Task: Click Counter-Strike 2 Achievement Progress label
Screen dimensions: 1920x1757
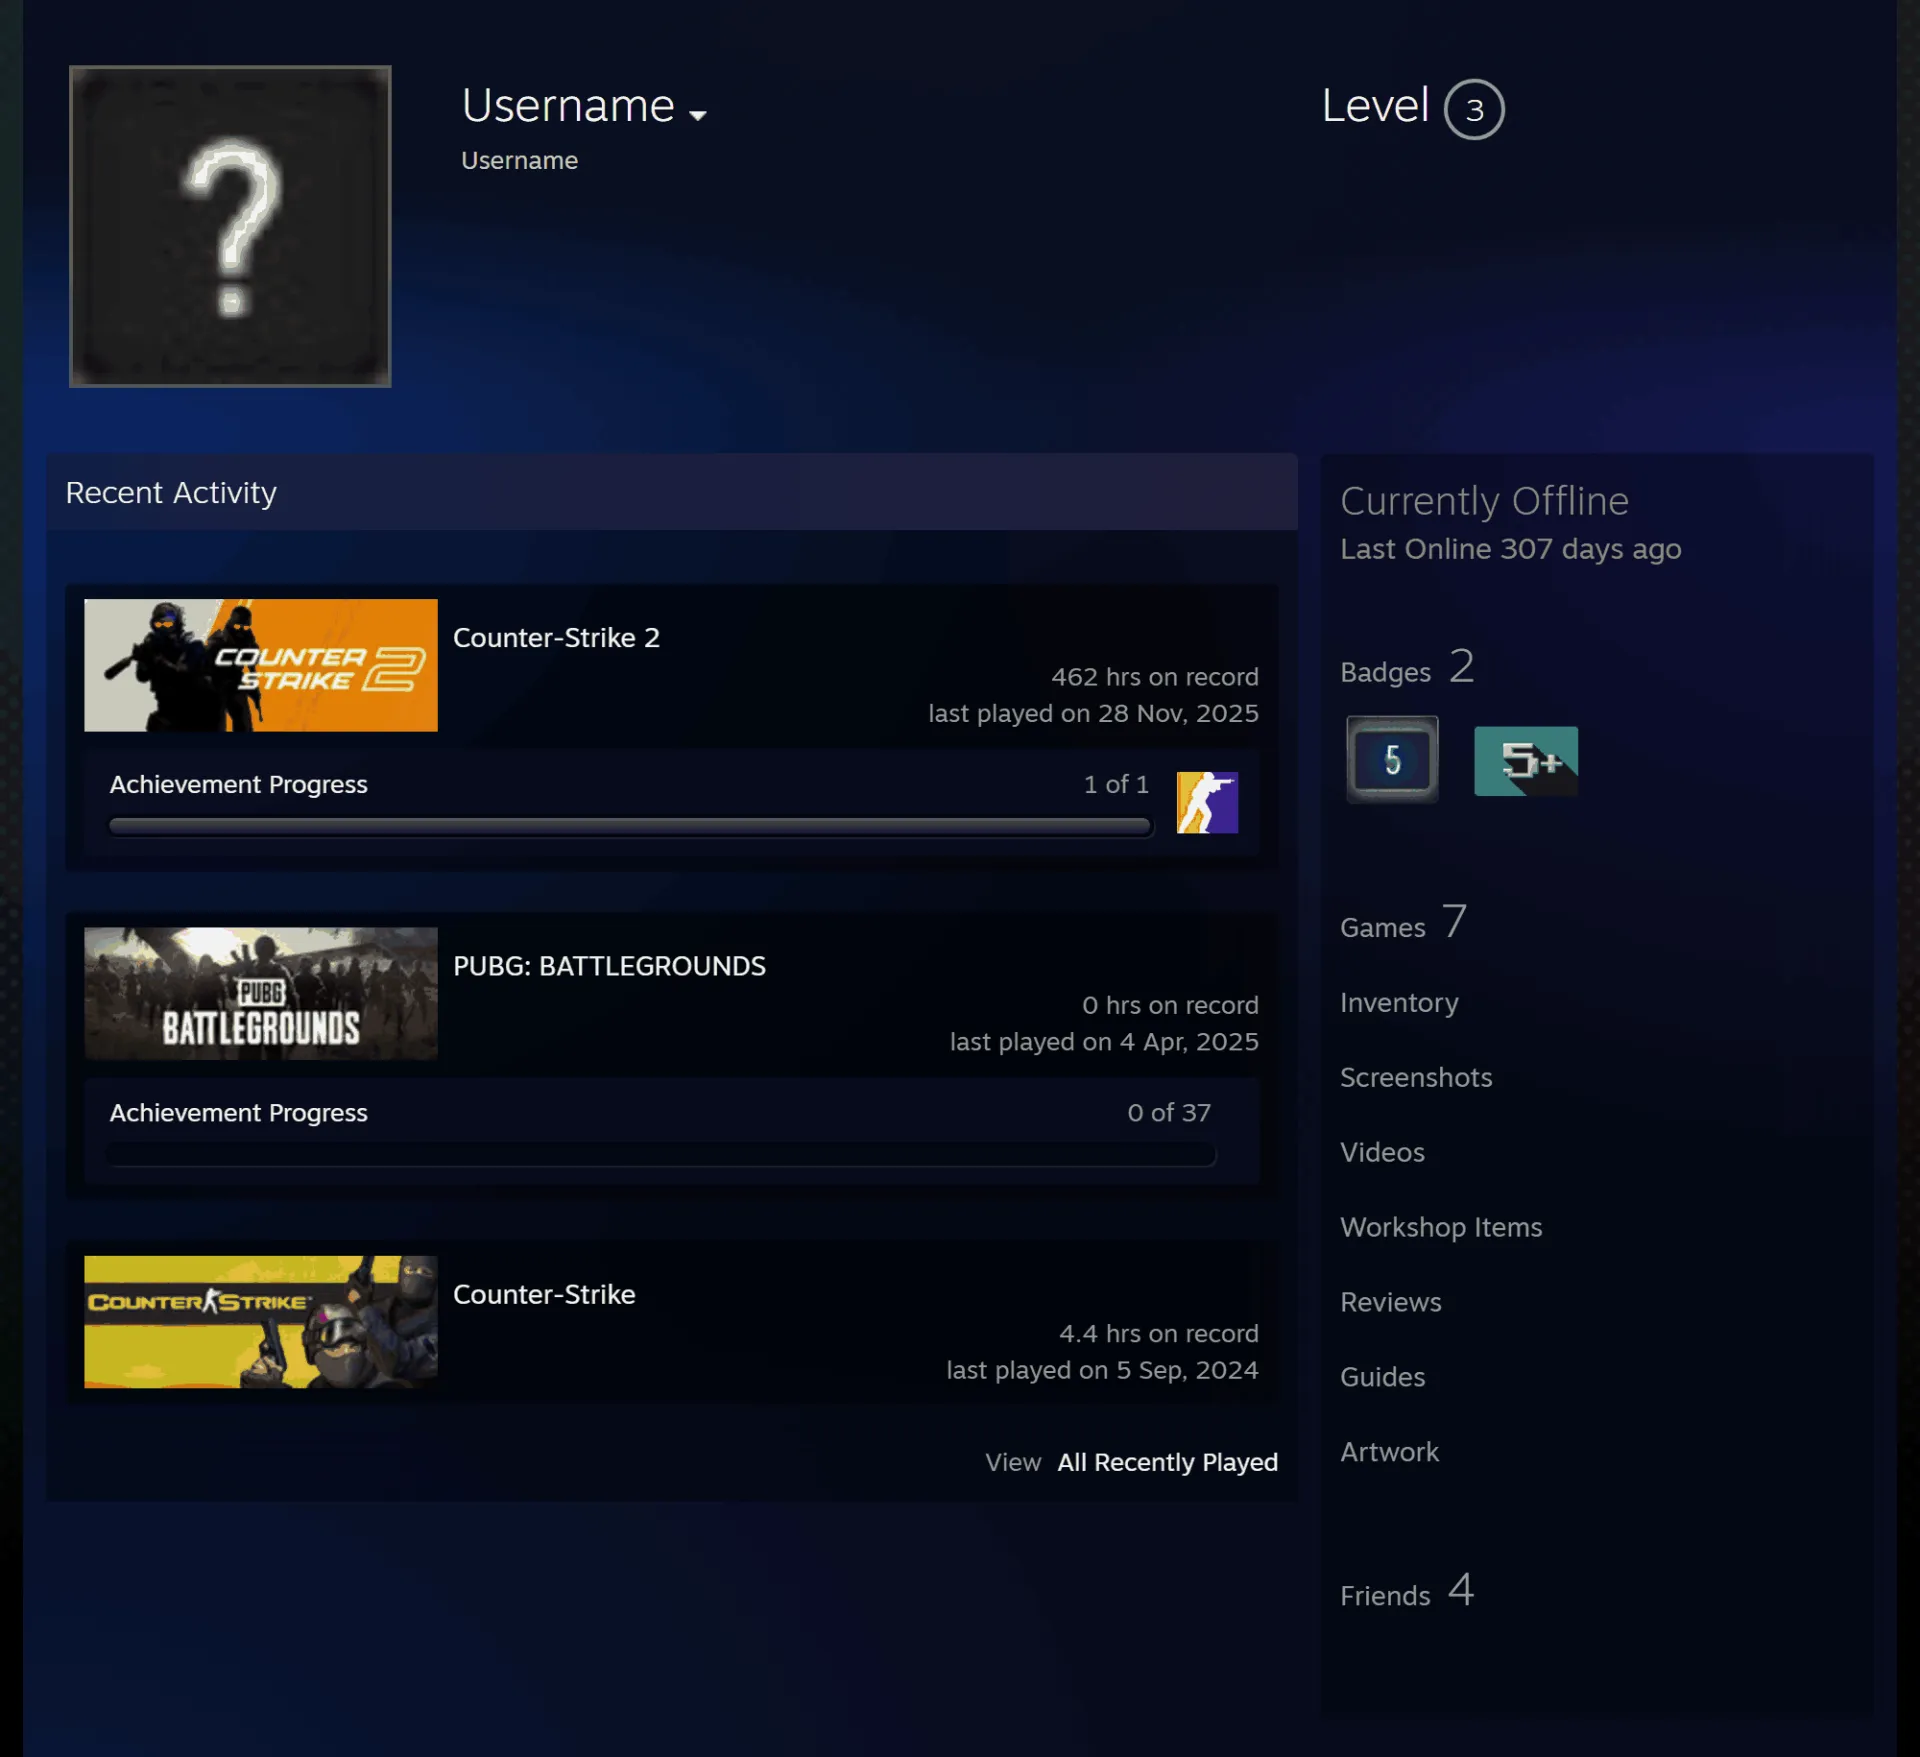Action: pyautogui.click(x=238, y=784)
